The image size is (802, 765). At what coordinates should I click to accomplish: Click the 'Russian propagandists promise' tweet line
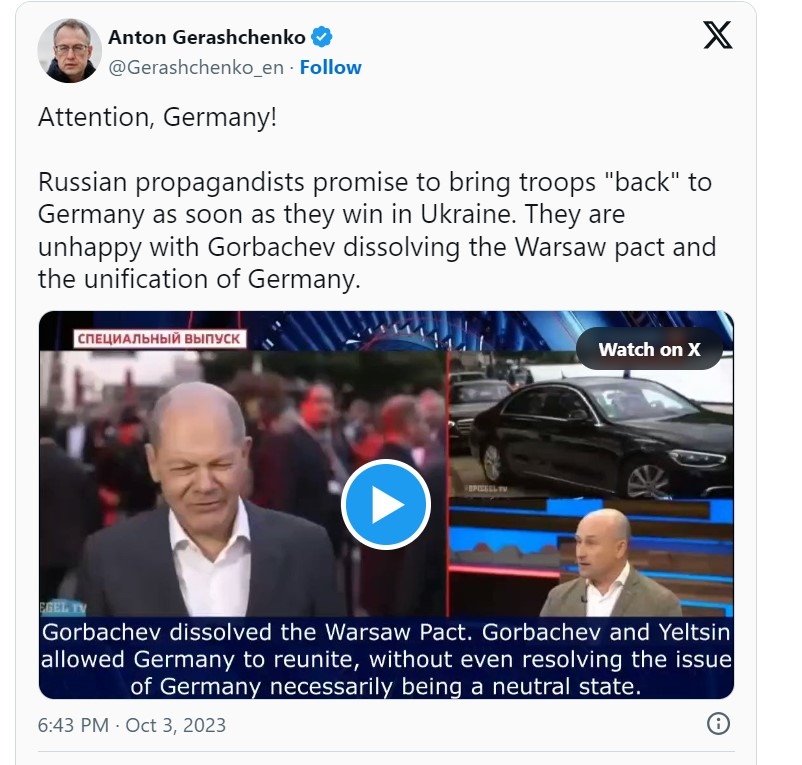click(x=375, y=182)
